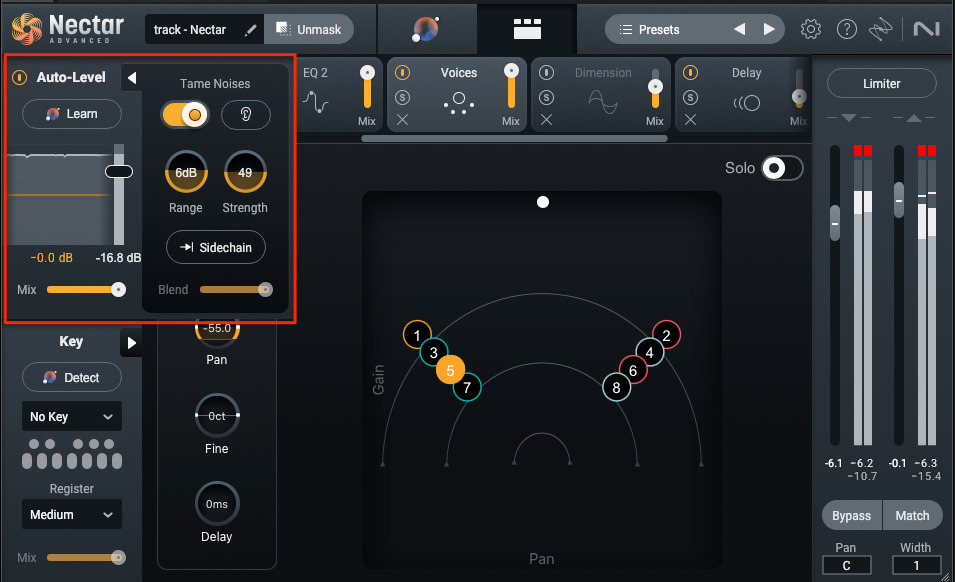The image size is (955, 582).
Task: Select the EQ 2 module tab
Action: coord(339,94)
